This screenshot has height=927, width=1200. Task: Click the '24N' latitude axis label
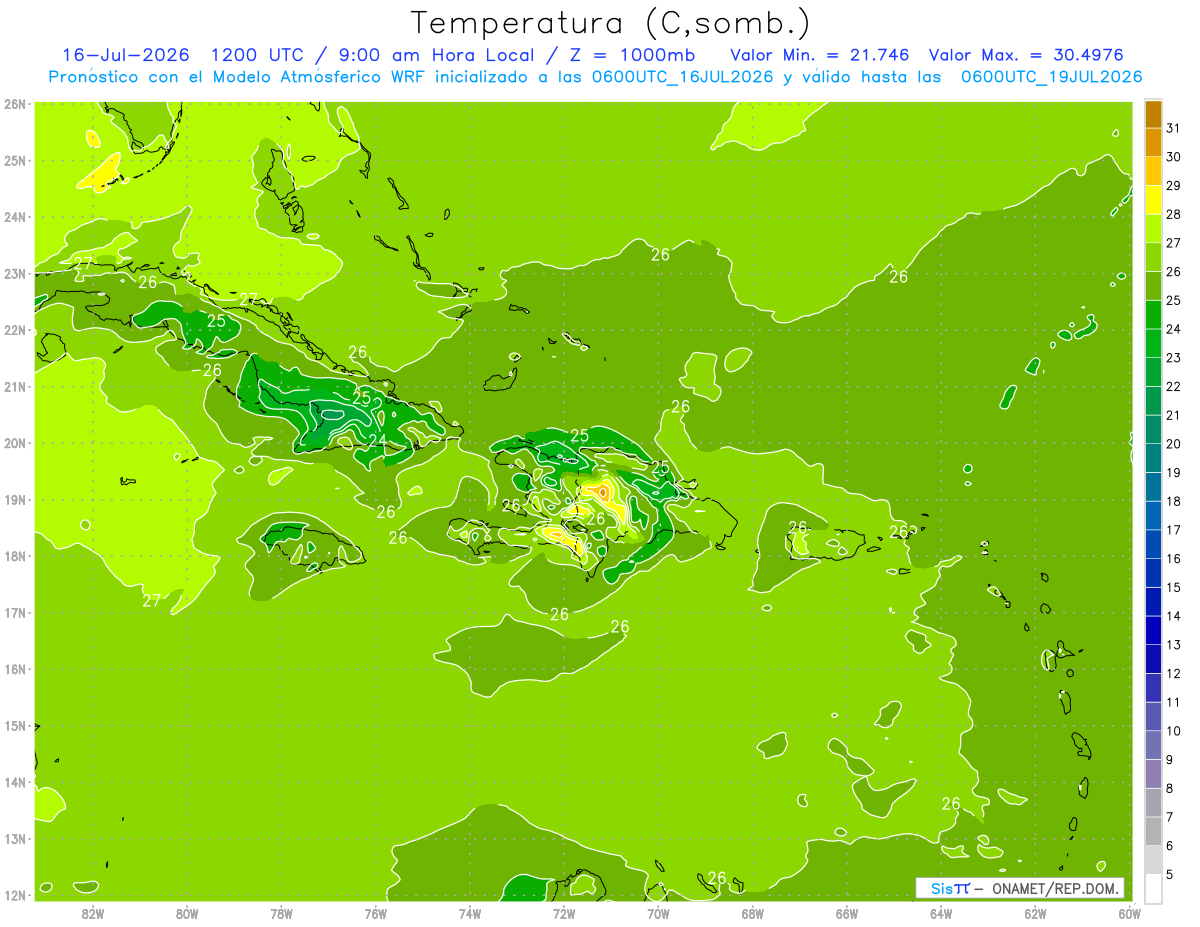14,217
